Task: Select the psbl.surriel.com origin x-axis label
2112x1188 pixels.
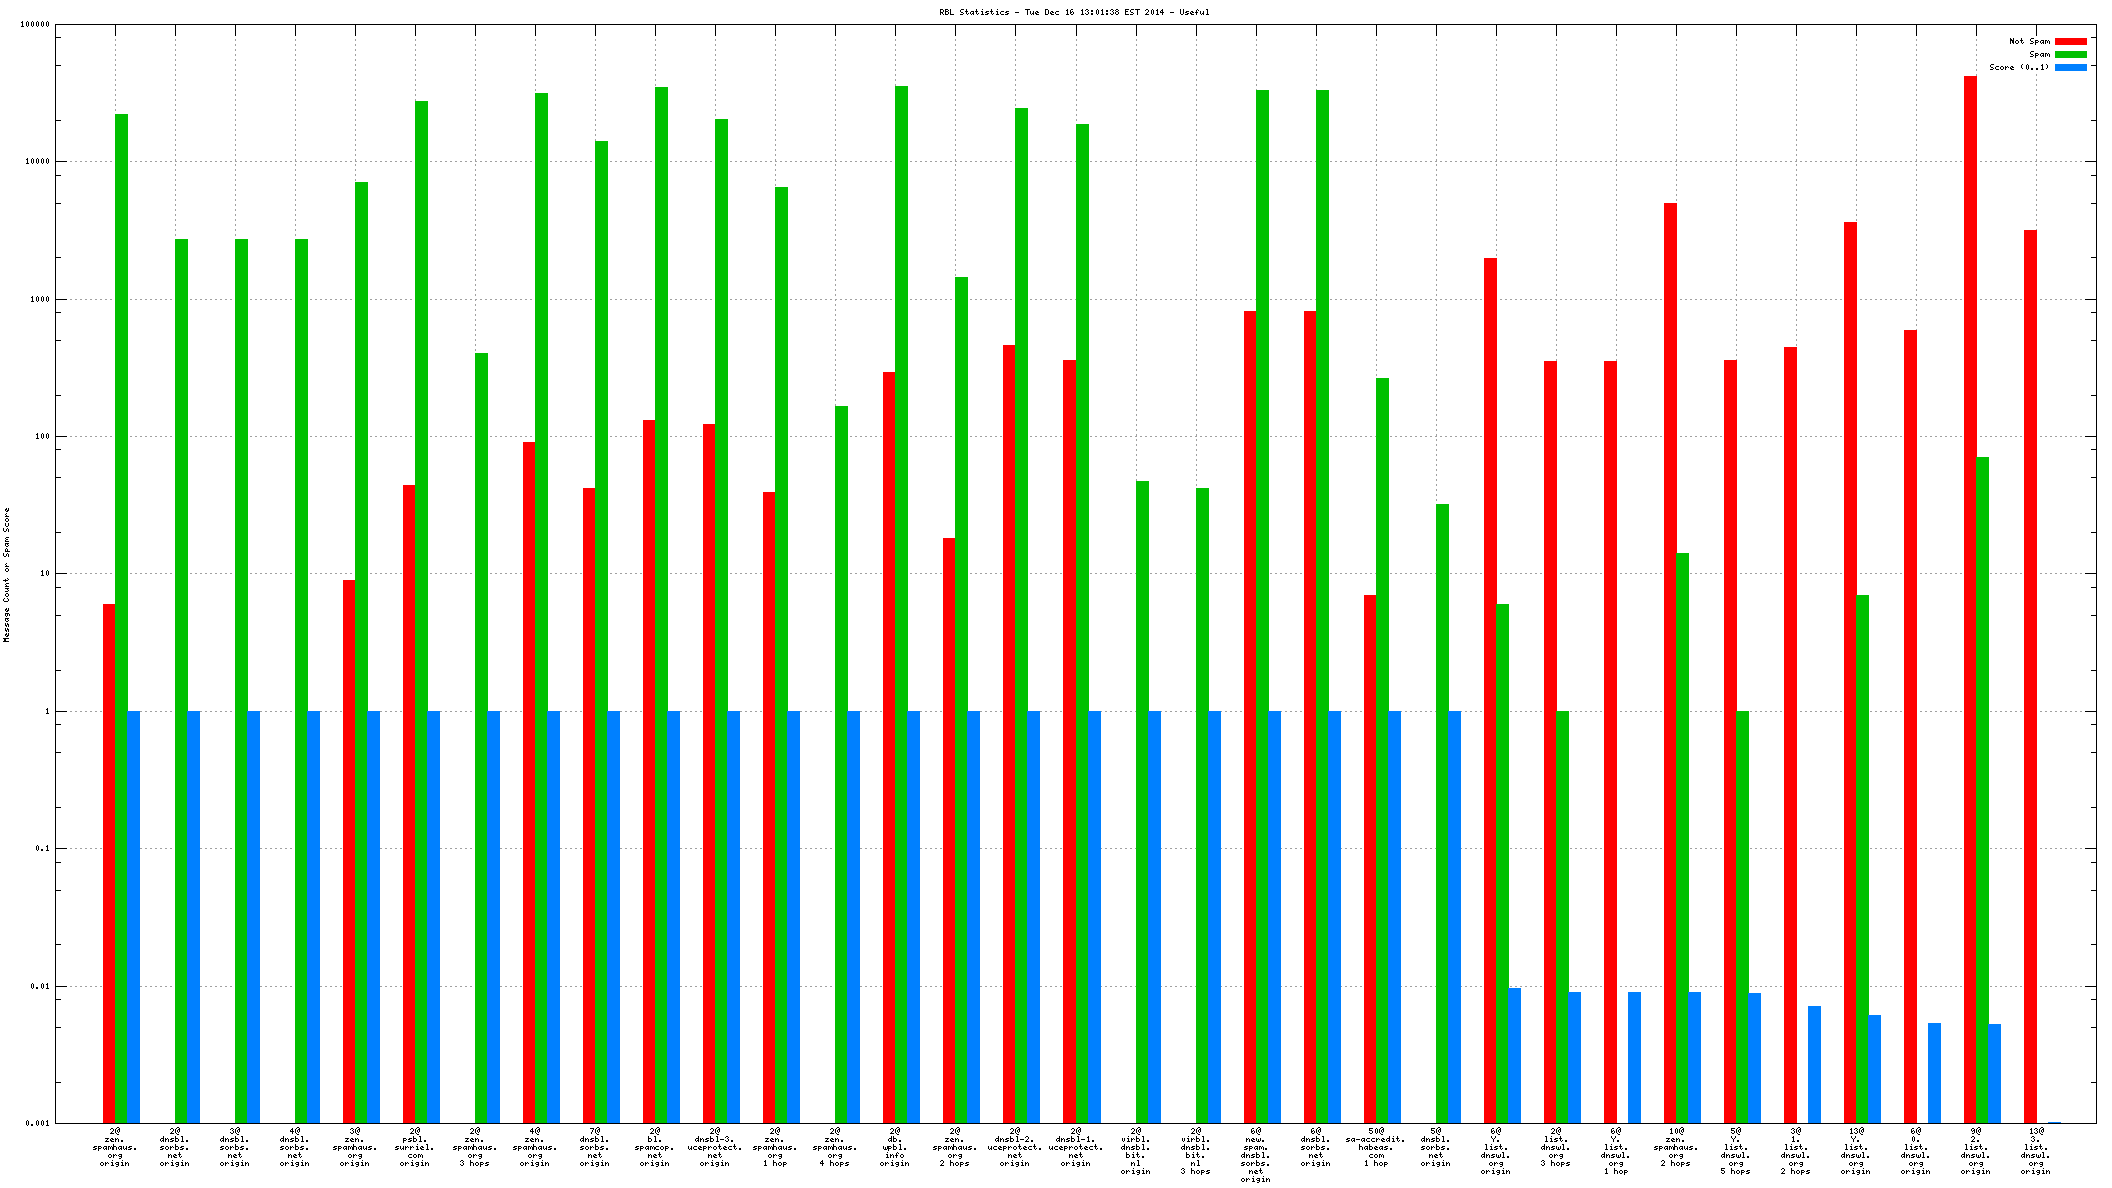Action: coord(414,1147)
